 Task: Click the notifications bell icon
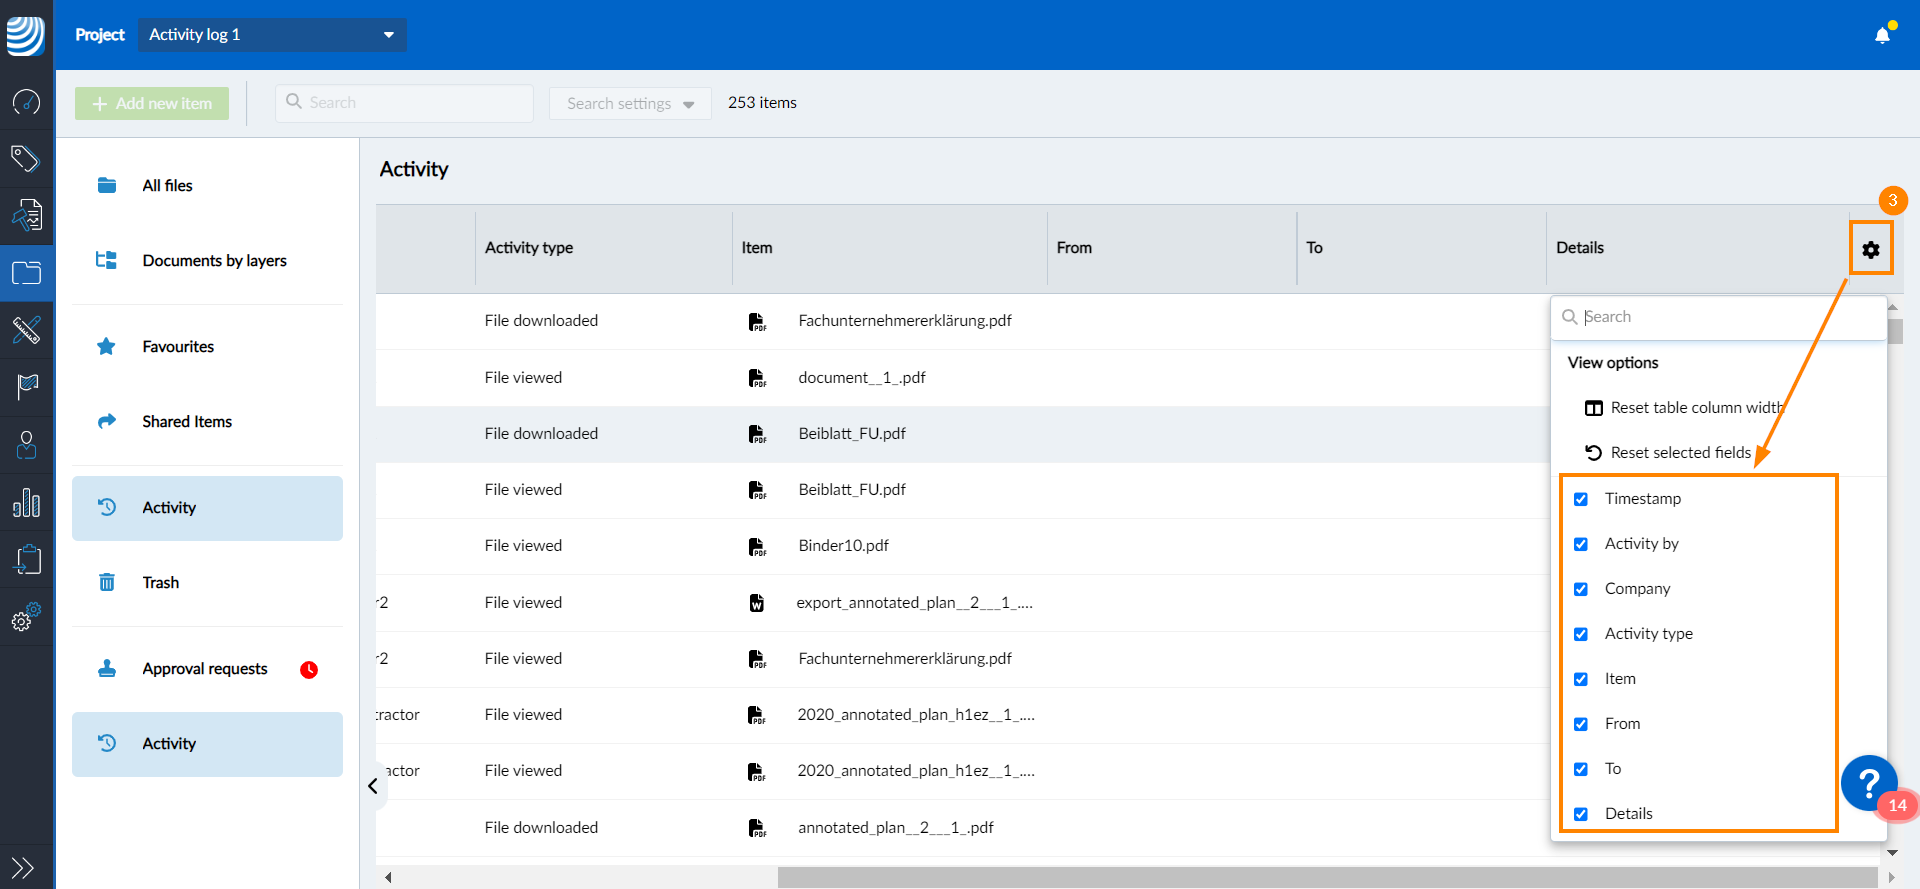[x=1882, y=35]
